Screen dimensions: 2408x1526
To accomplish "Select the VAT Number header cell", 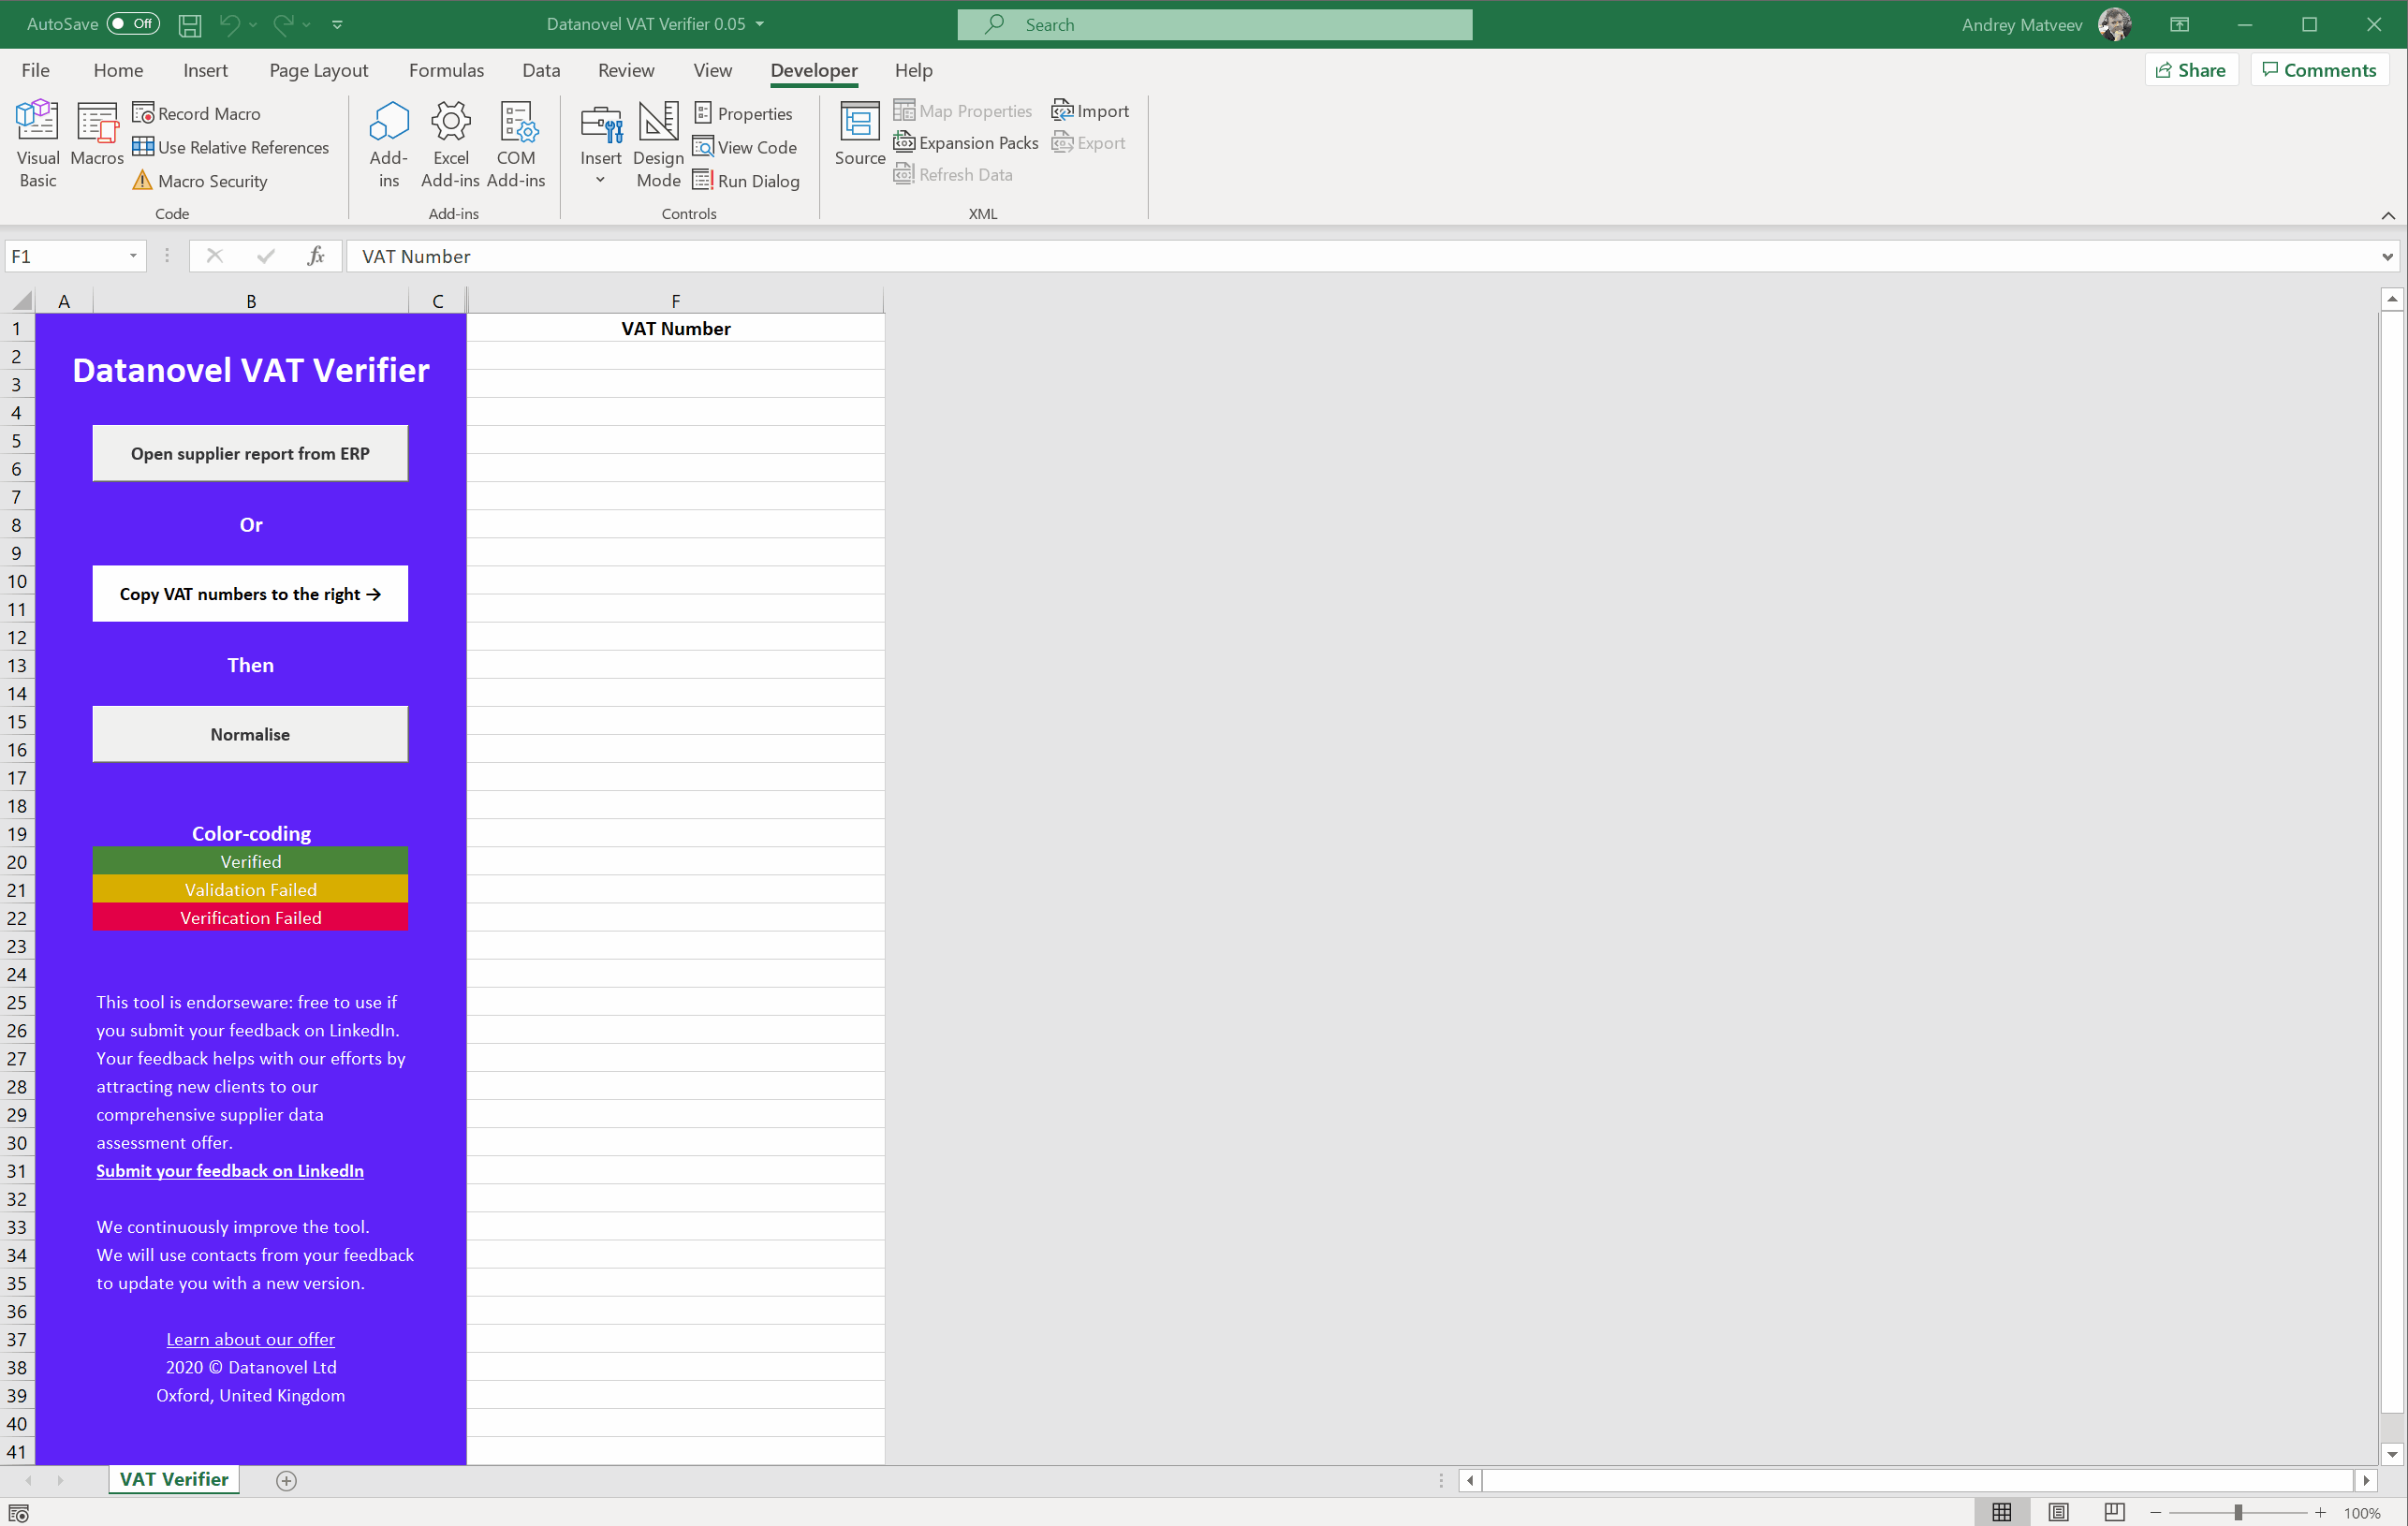I will [675, 328].
